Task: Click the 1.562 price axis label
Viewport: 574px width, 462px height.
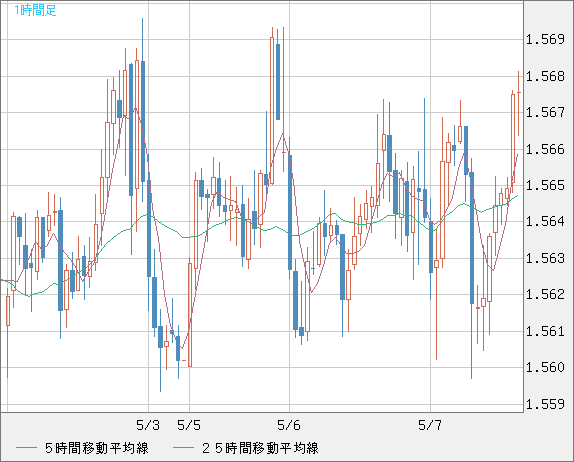Action: pos(545,294)
